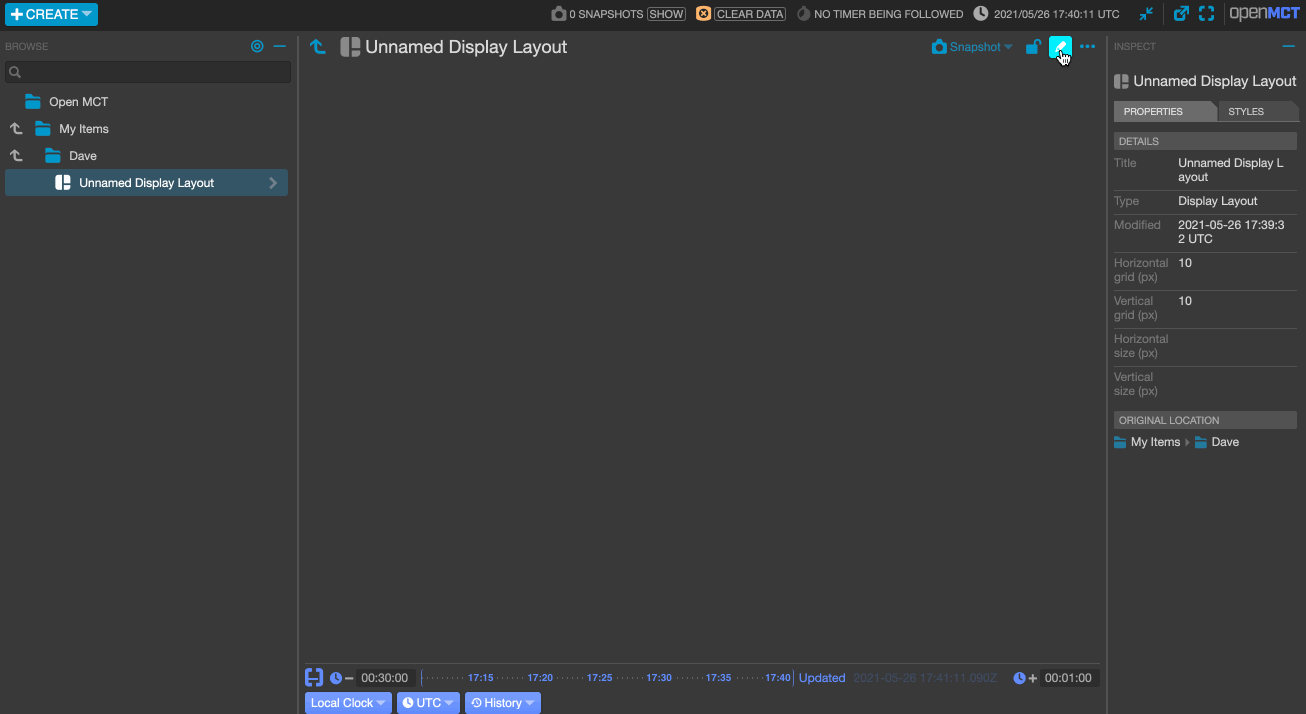Screen dimensions: 1306x714
Task: Click the Details section header
Action: pyautogui.click(x=1205, y=141)
